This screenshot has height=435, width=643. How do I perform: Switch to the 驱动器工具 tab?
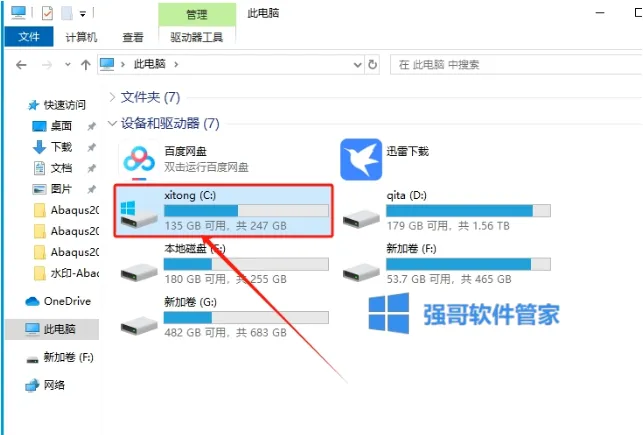tap(196, 37)
